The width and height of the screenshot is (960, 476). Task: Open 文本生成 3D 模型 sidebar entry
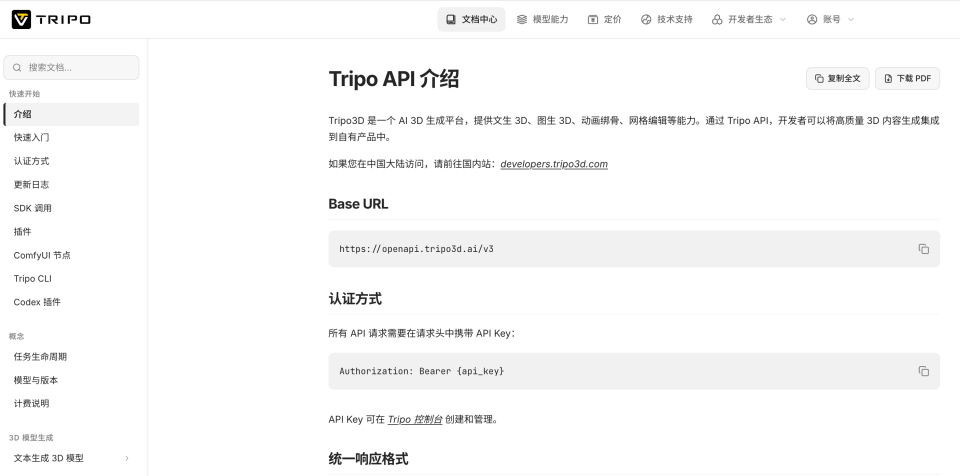click(72, 458)
